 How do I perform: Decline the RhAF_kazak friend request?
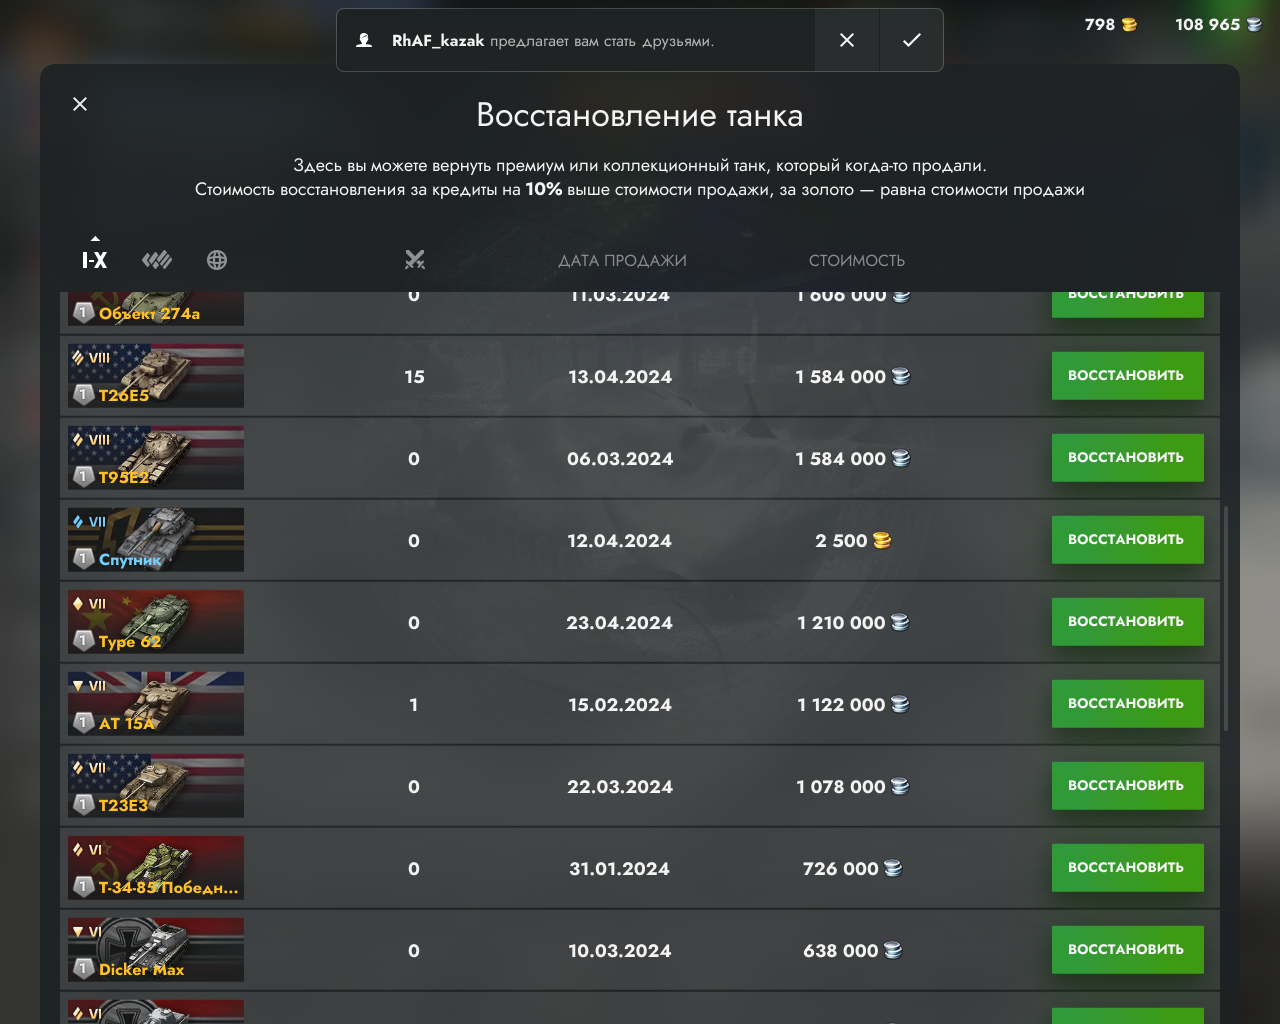[x=847, y=40]
